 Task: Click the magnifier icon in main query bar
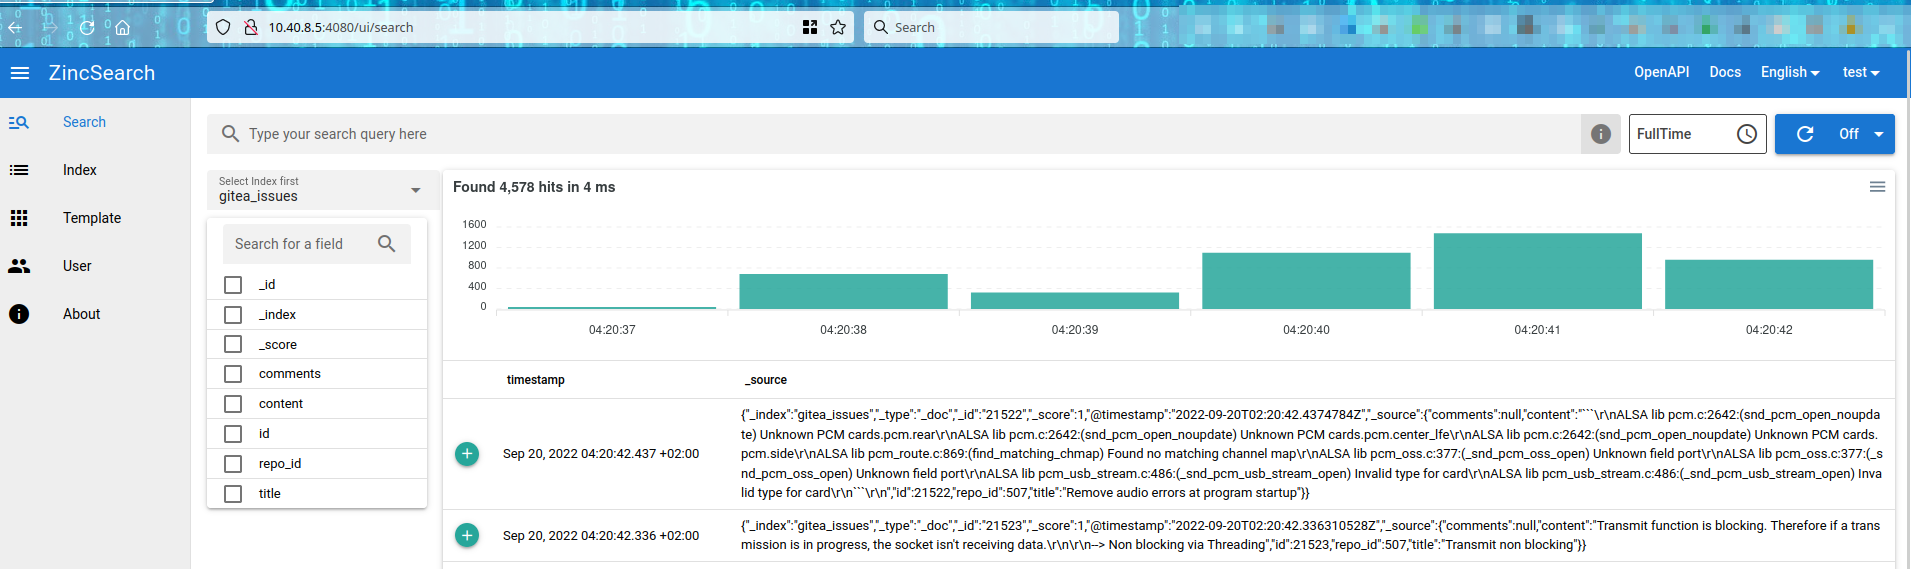(230, 134)
